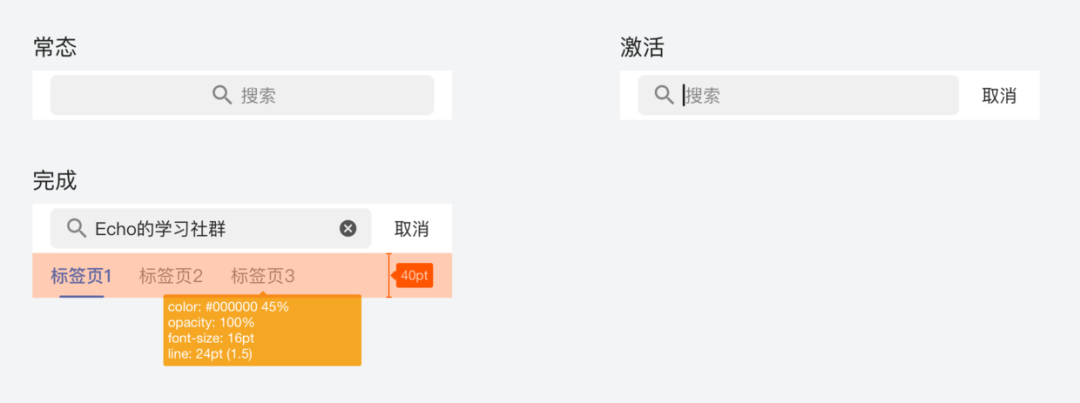This screenshot has height=403, width=1080.
Task: Click the font-size: 16pt line in the tooltip
Action: tap(211, 338)
